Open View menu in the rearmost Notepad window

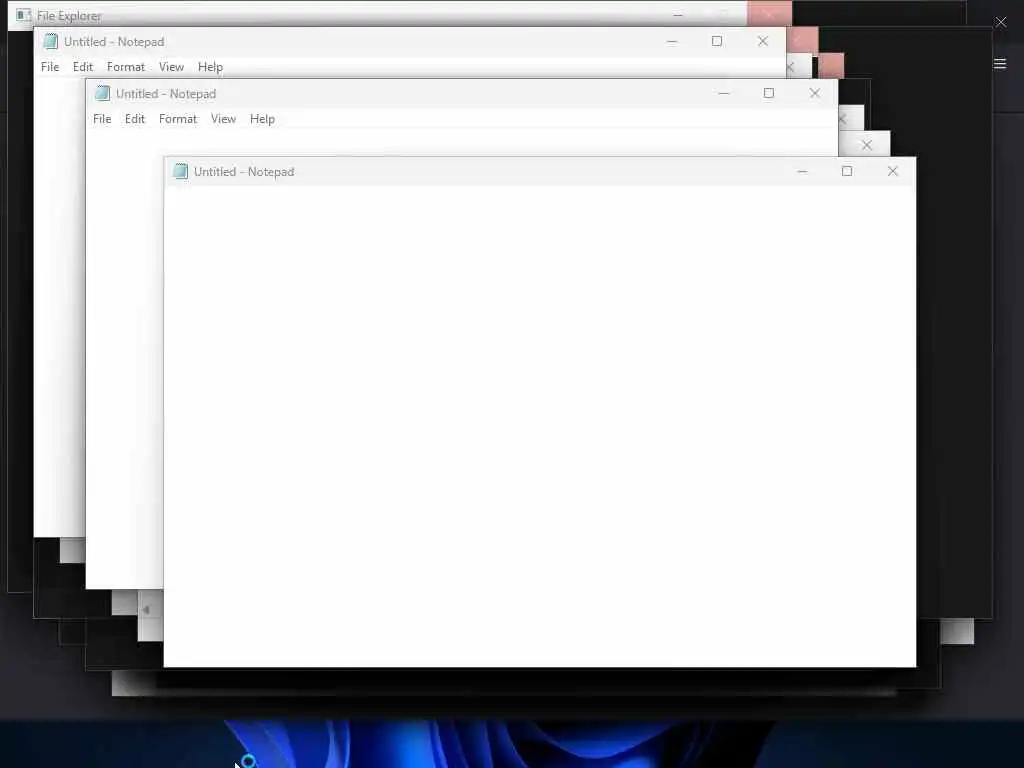coord(171,67)
